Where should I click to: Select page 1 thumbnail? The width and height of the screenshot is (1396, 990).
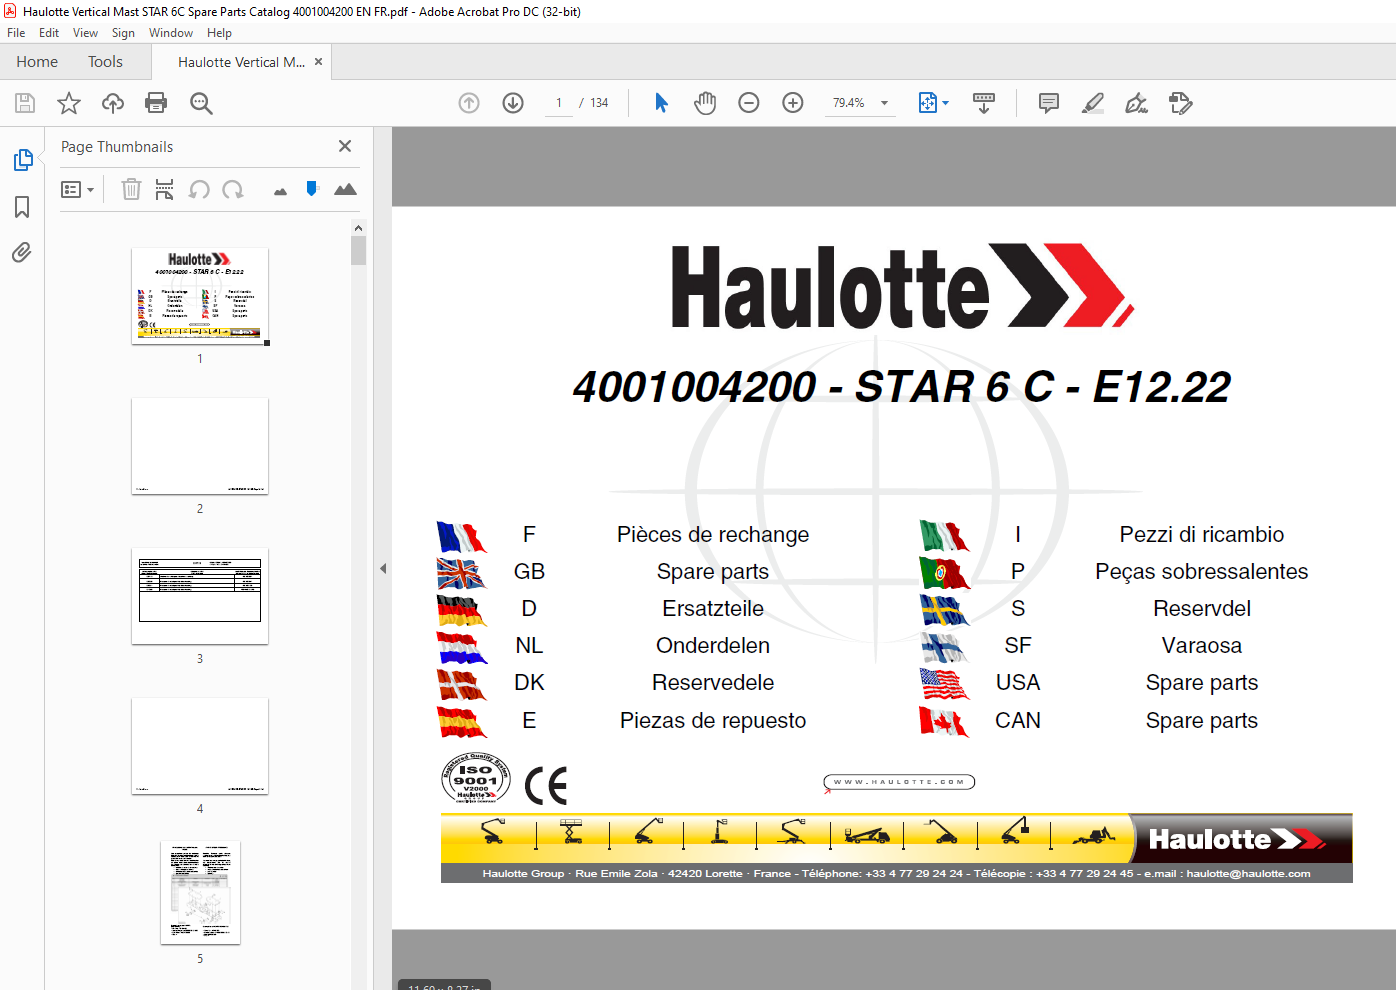200,295
